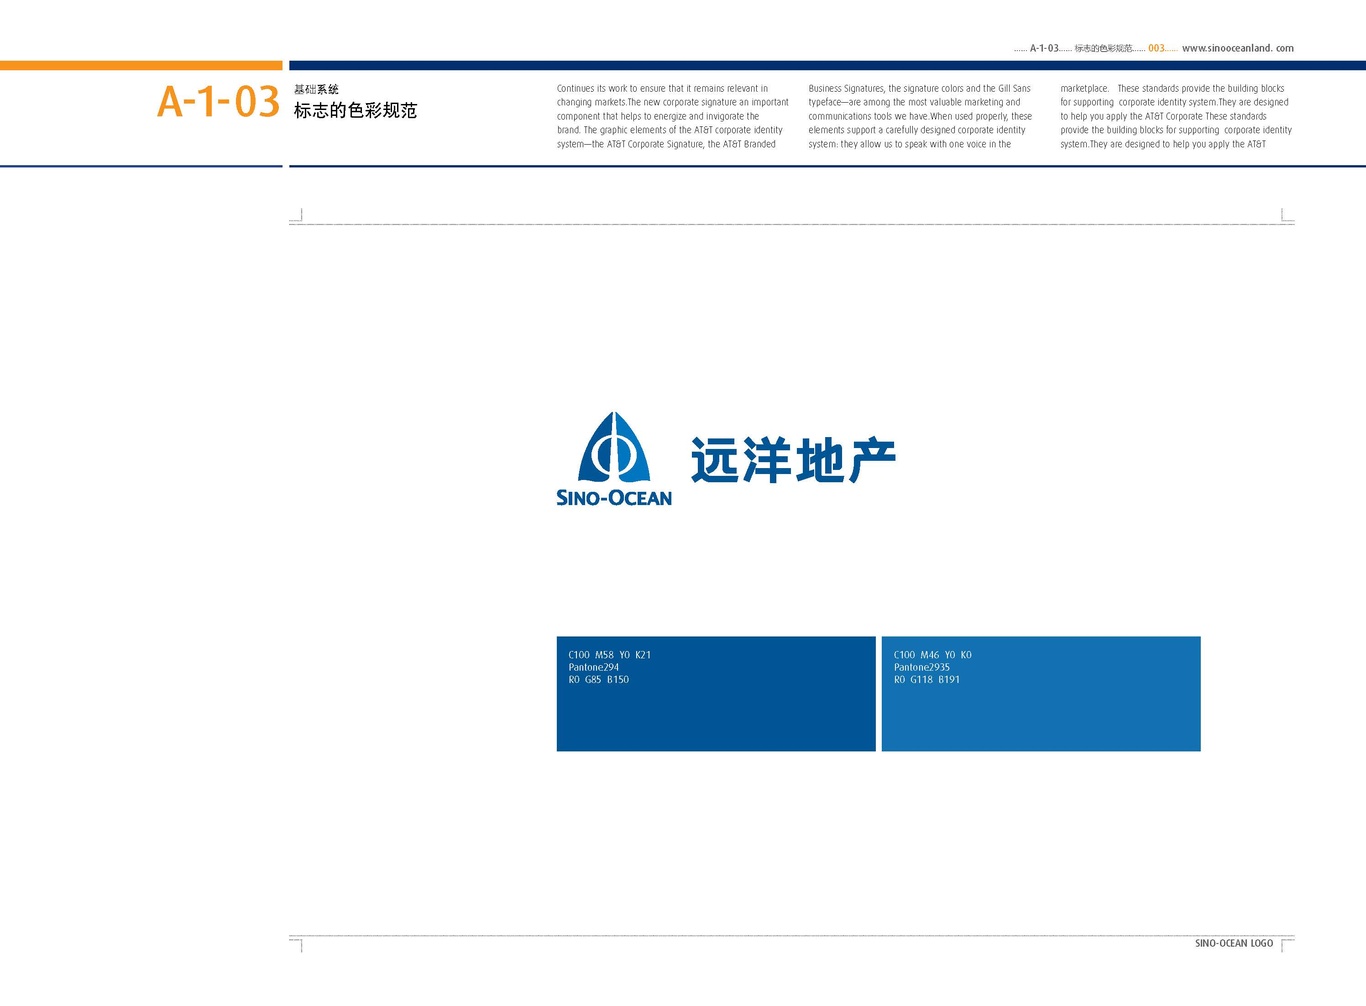Viewport: 1366px width, 1006px height.
Task: Click the orange A-1-03 page code
Action: (218, 102)
